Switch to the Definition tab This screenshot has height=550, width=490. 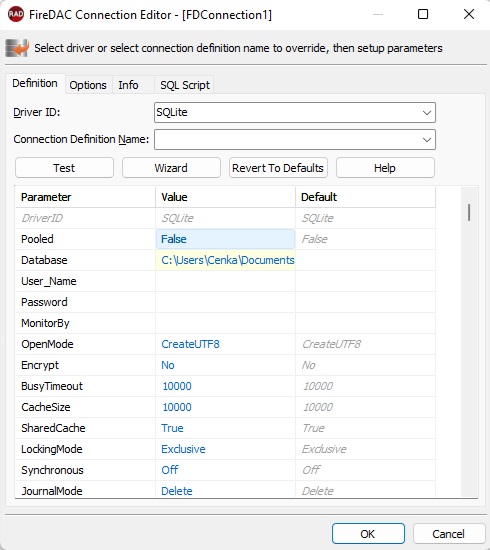(35, 83)
